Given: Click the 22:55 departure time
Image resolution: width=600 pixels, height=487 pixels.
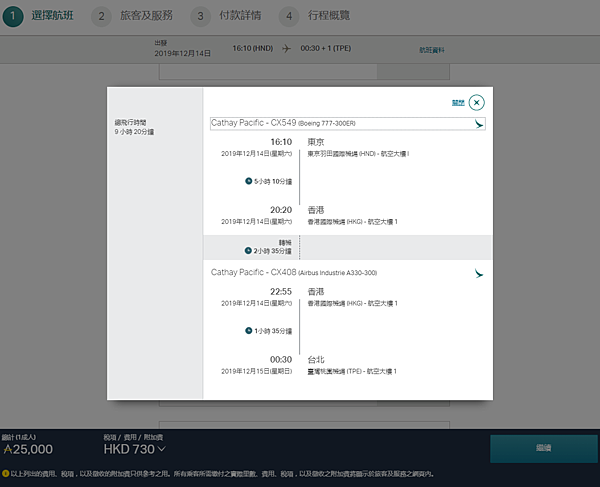Looking at the screenshot, I should 281,292.
